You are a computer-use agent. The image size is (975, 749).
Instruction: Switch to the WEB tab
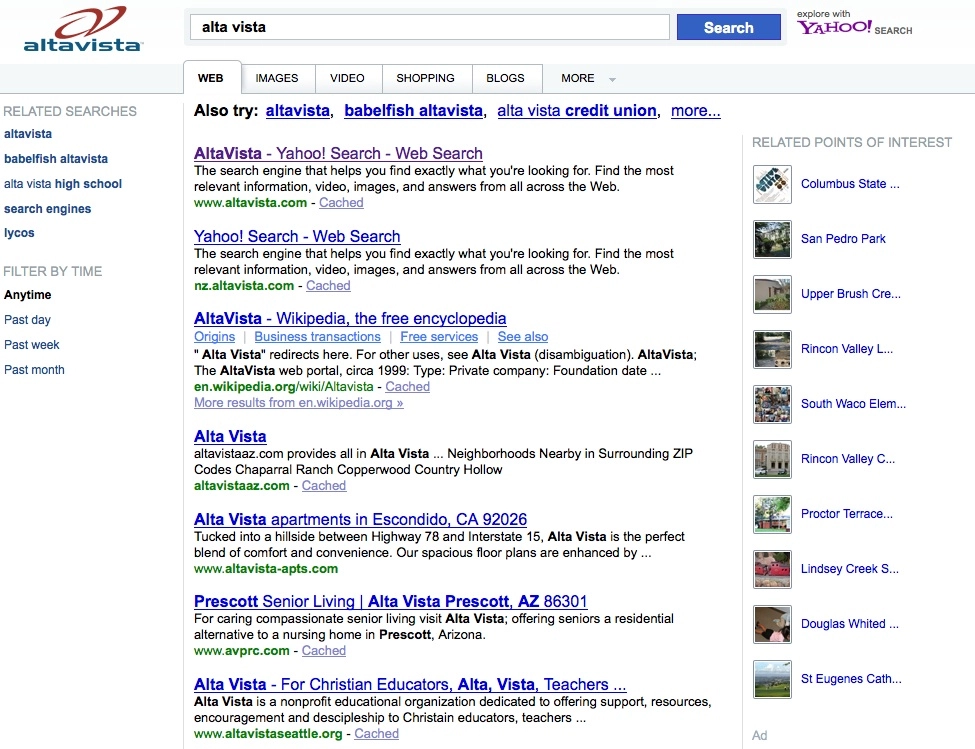(211, 78)
